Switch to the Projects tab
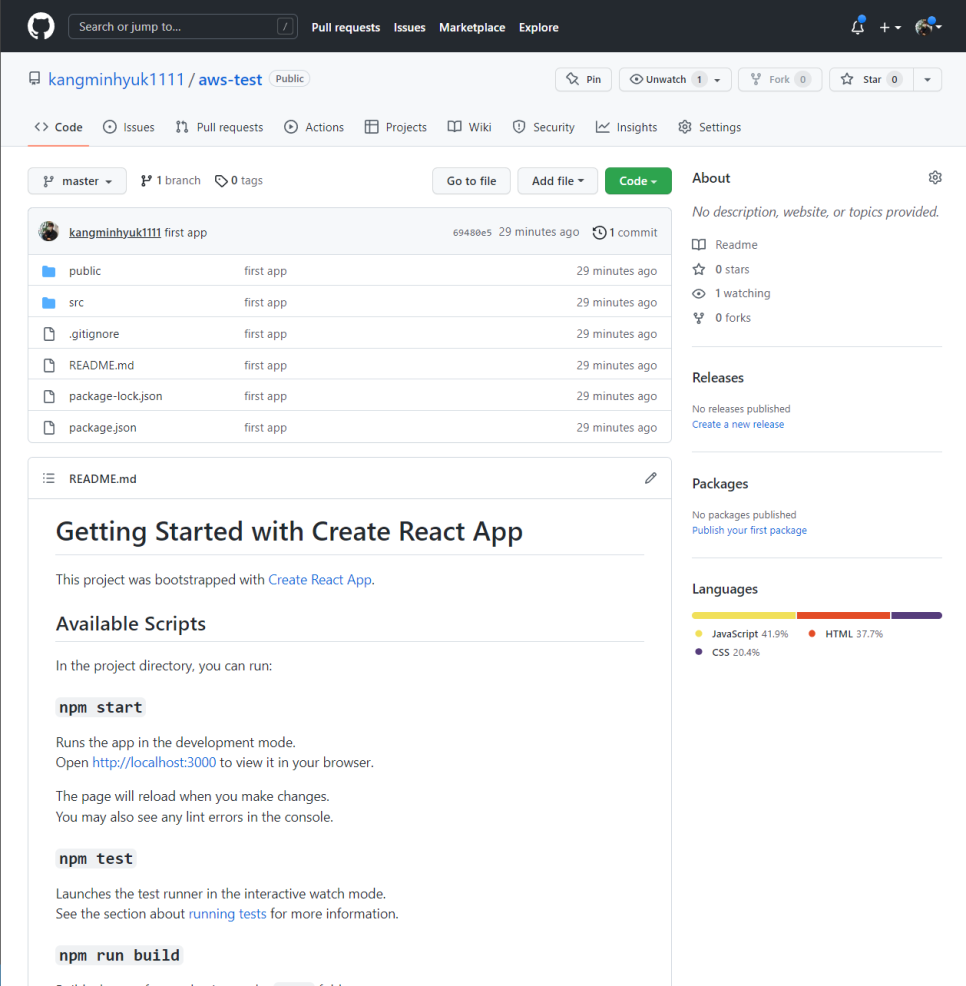Image resolution: width=966 pixels, height=986 pixels. [396, 127]
